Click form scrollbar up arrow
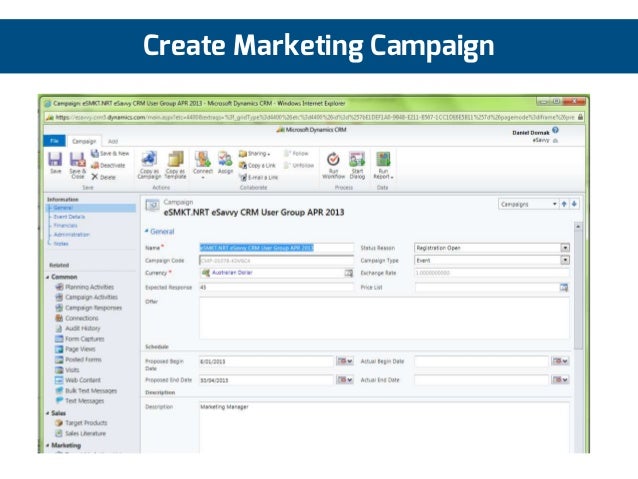 pos(578,226)
